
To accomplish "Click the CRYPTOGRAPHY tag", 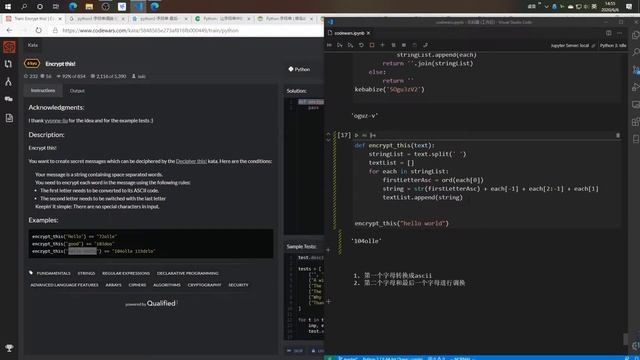I will pyautogui.click(x=204, y=285).
